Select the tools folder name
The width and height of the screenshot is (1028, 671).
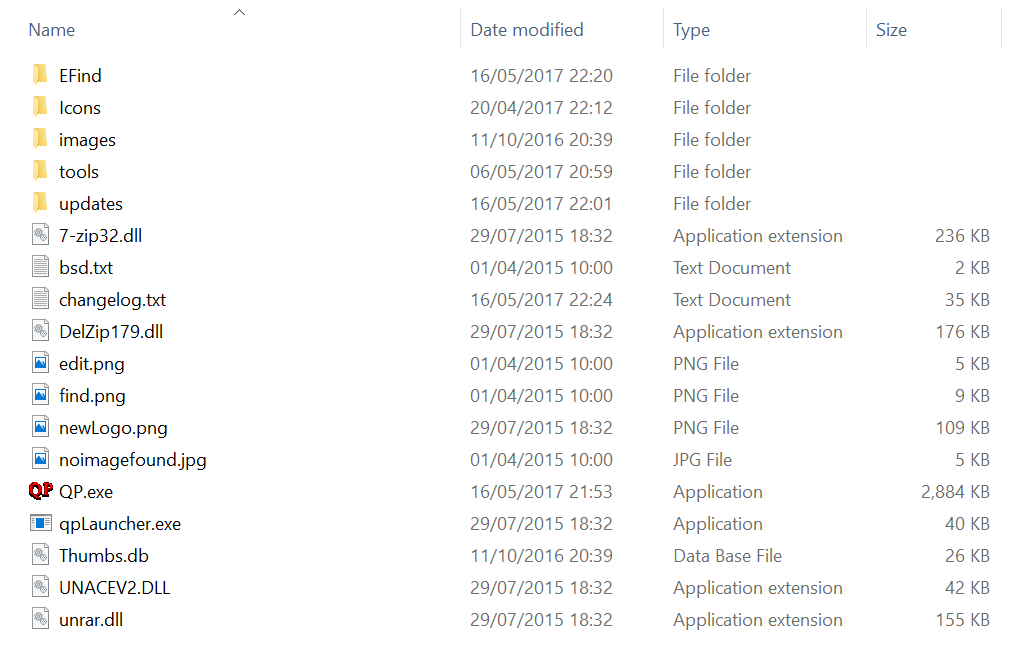point(79,172)
